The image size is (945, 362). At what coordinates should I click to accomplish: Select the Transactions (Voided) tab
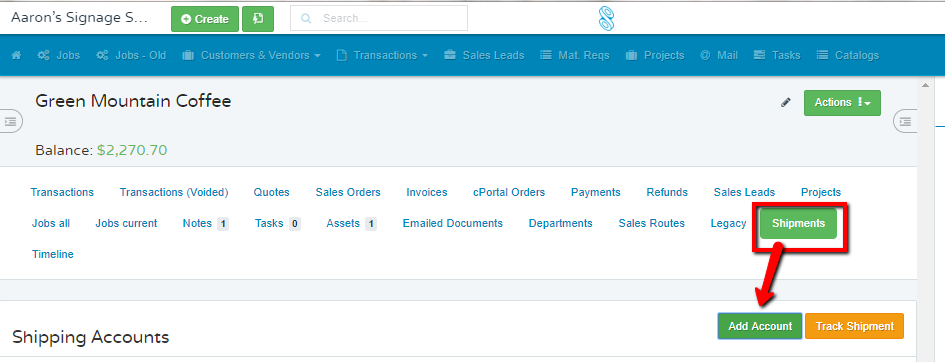pos(174,192)
